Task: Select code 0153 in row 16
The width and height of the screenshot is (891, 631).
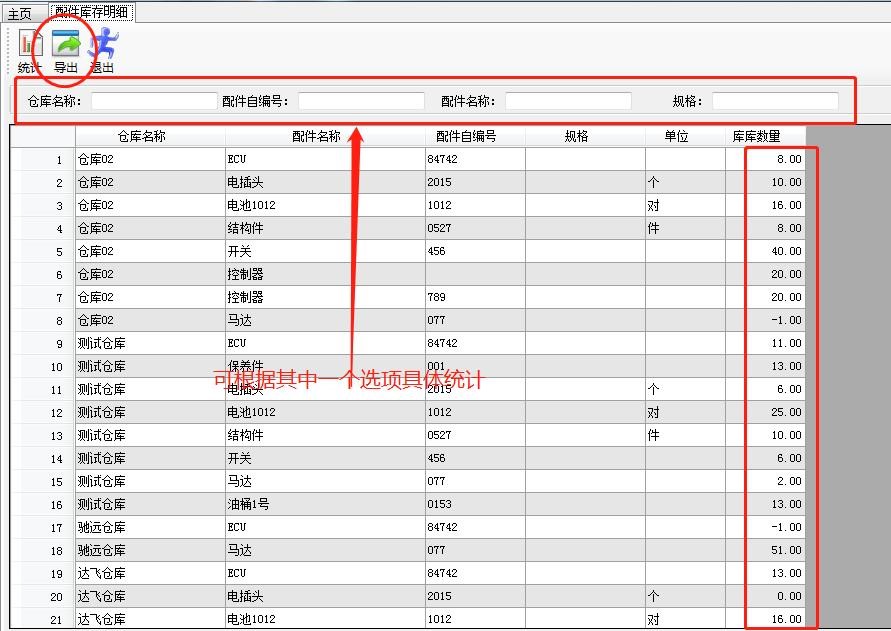Action: (x=475, y=504)
